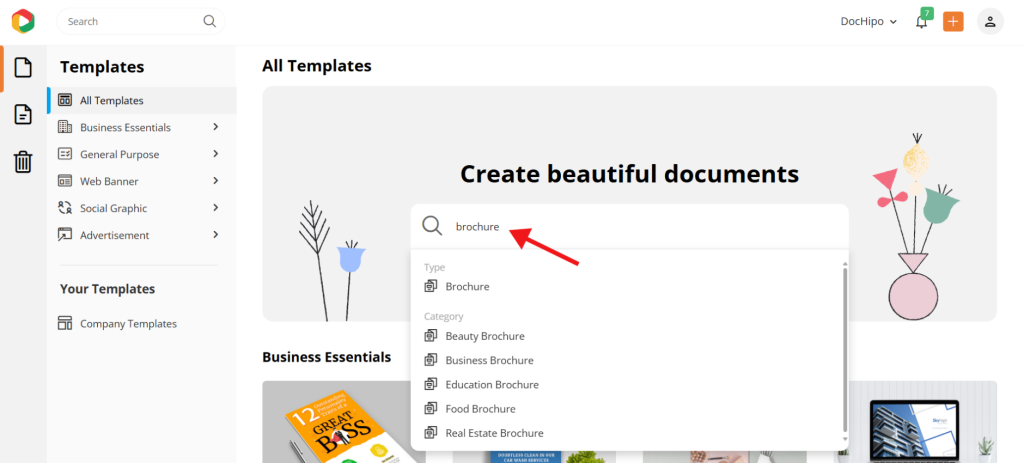Click the General Purpose sidebar icon

(x=65, y=153)
